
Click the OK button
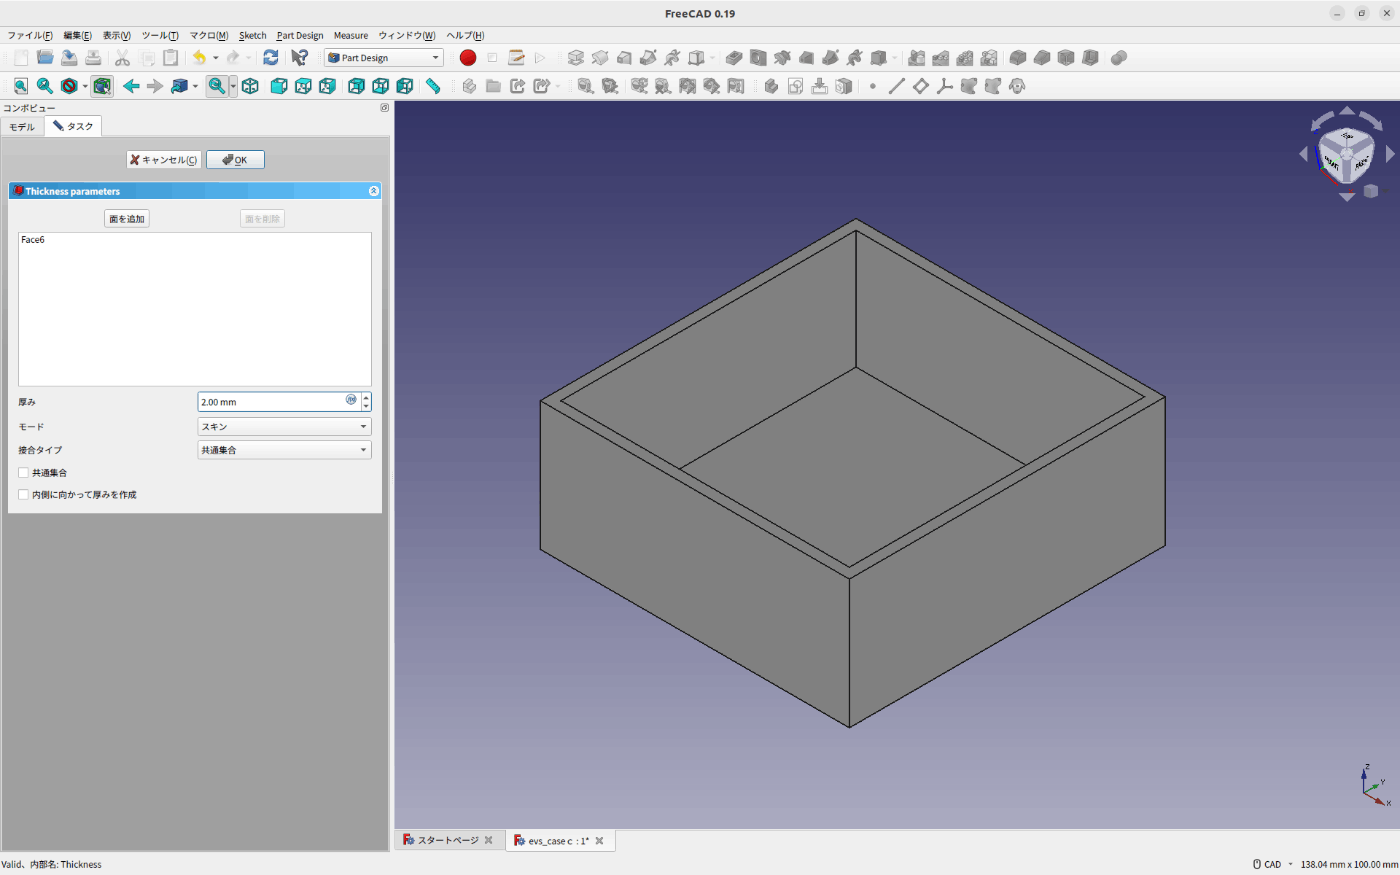click(235, 160)
